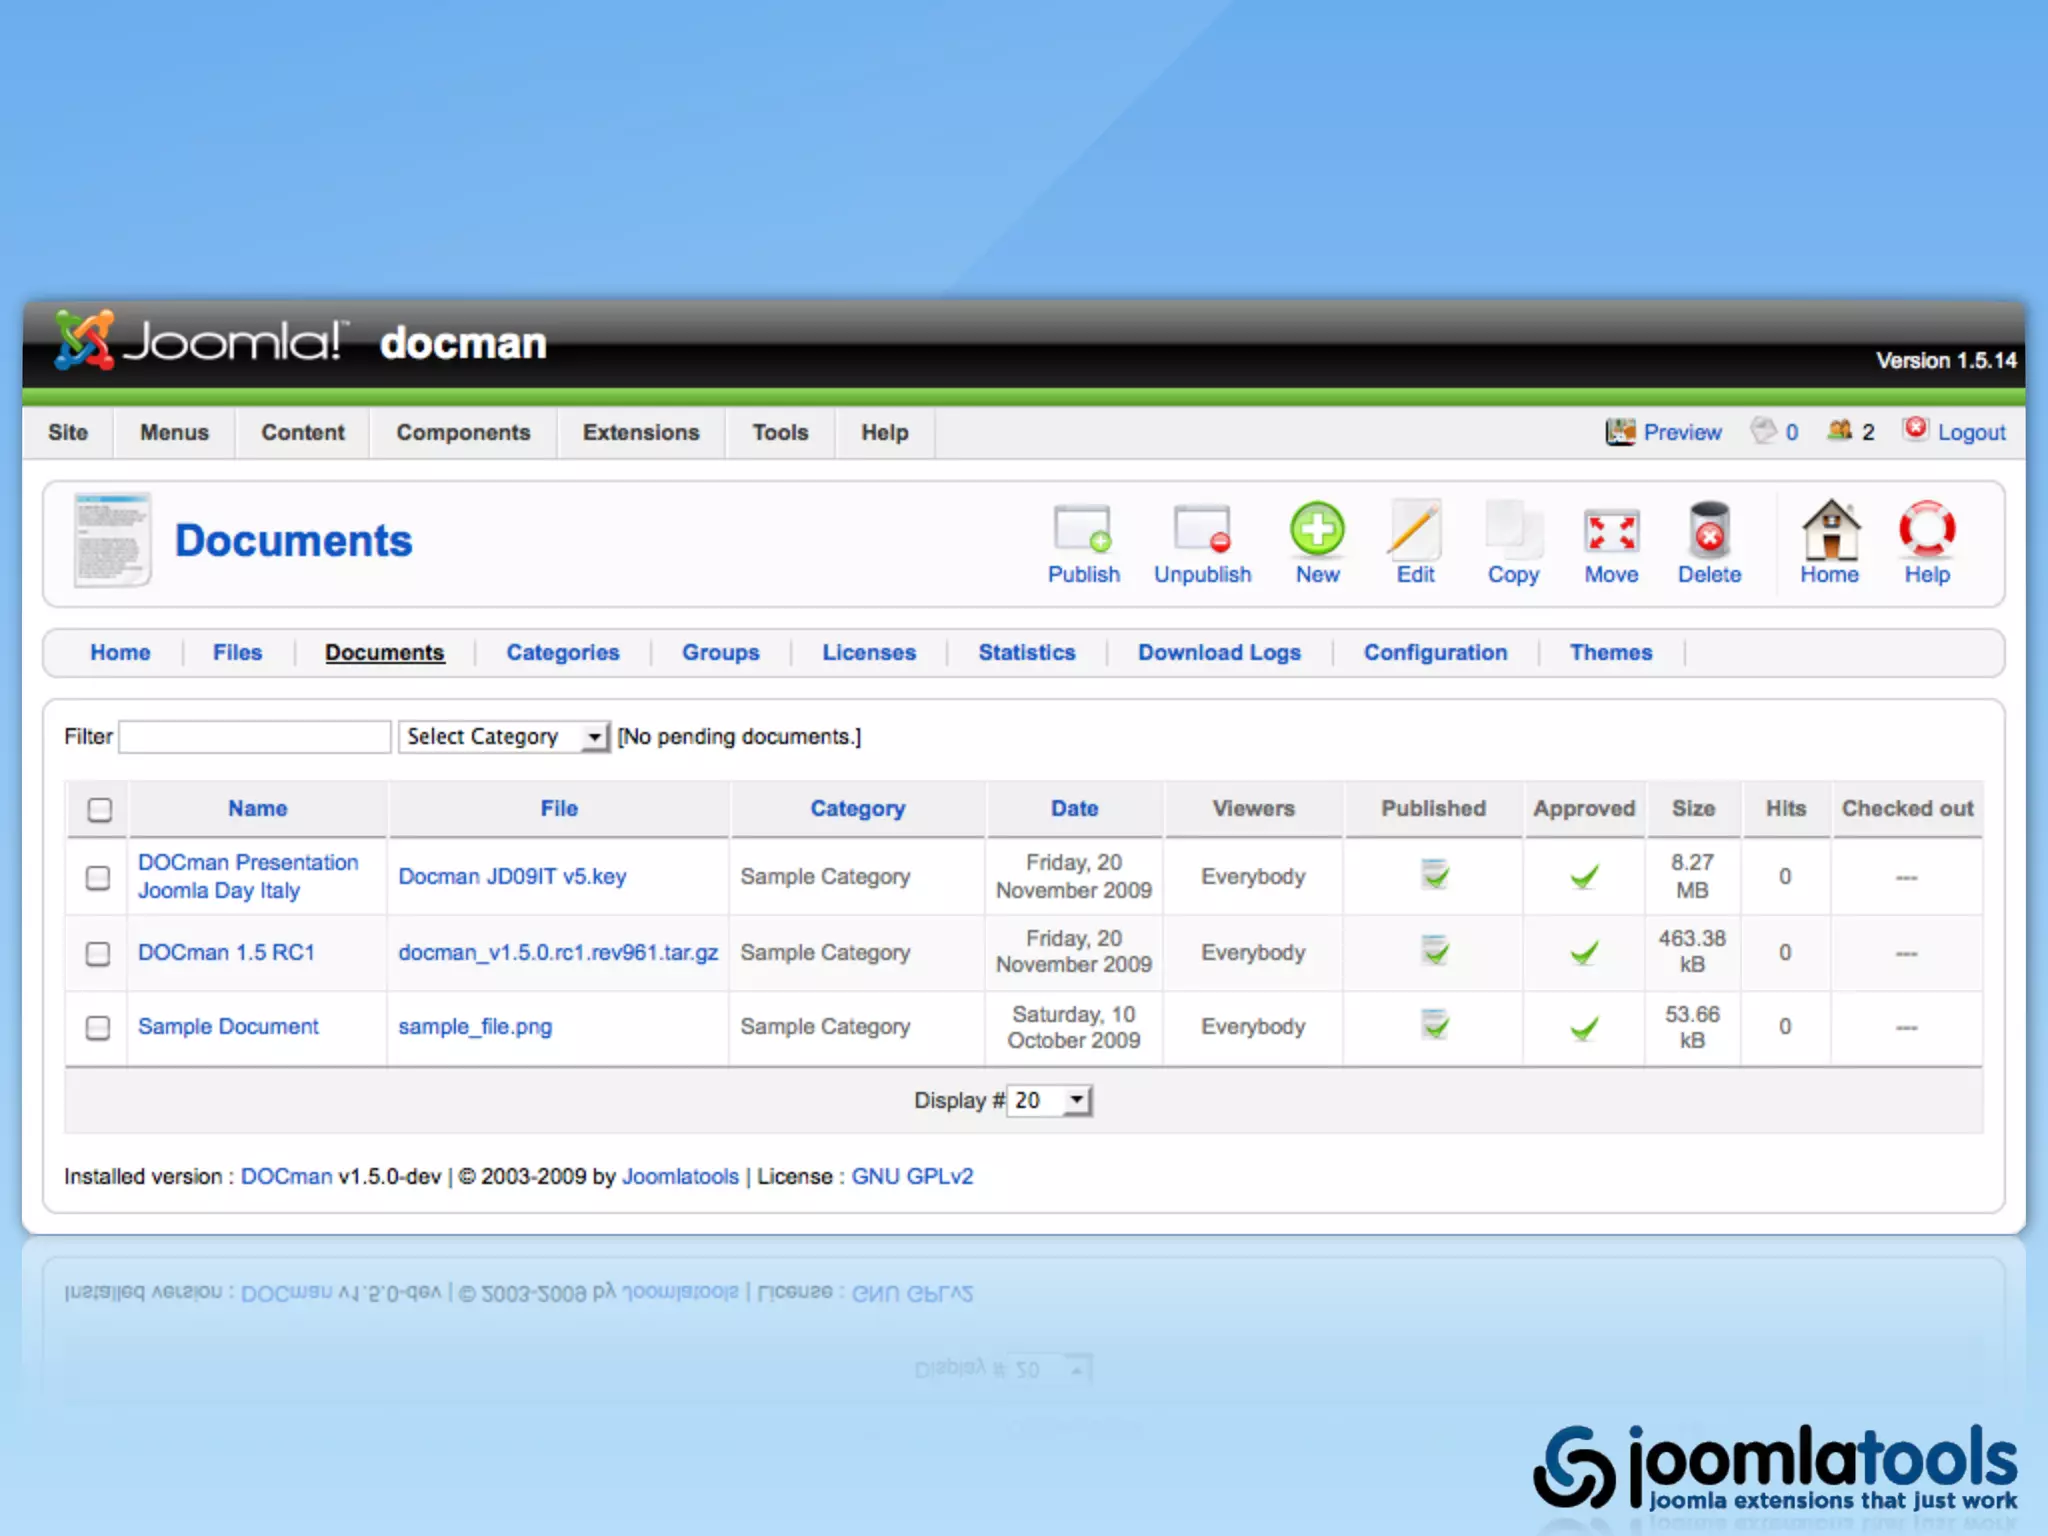
Task: Click the Logout link
Action: [1970, 433]
